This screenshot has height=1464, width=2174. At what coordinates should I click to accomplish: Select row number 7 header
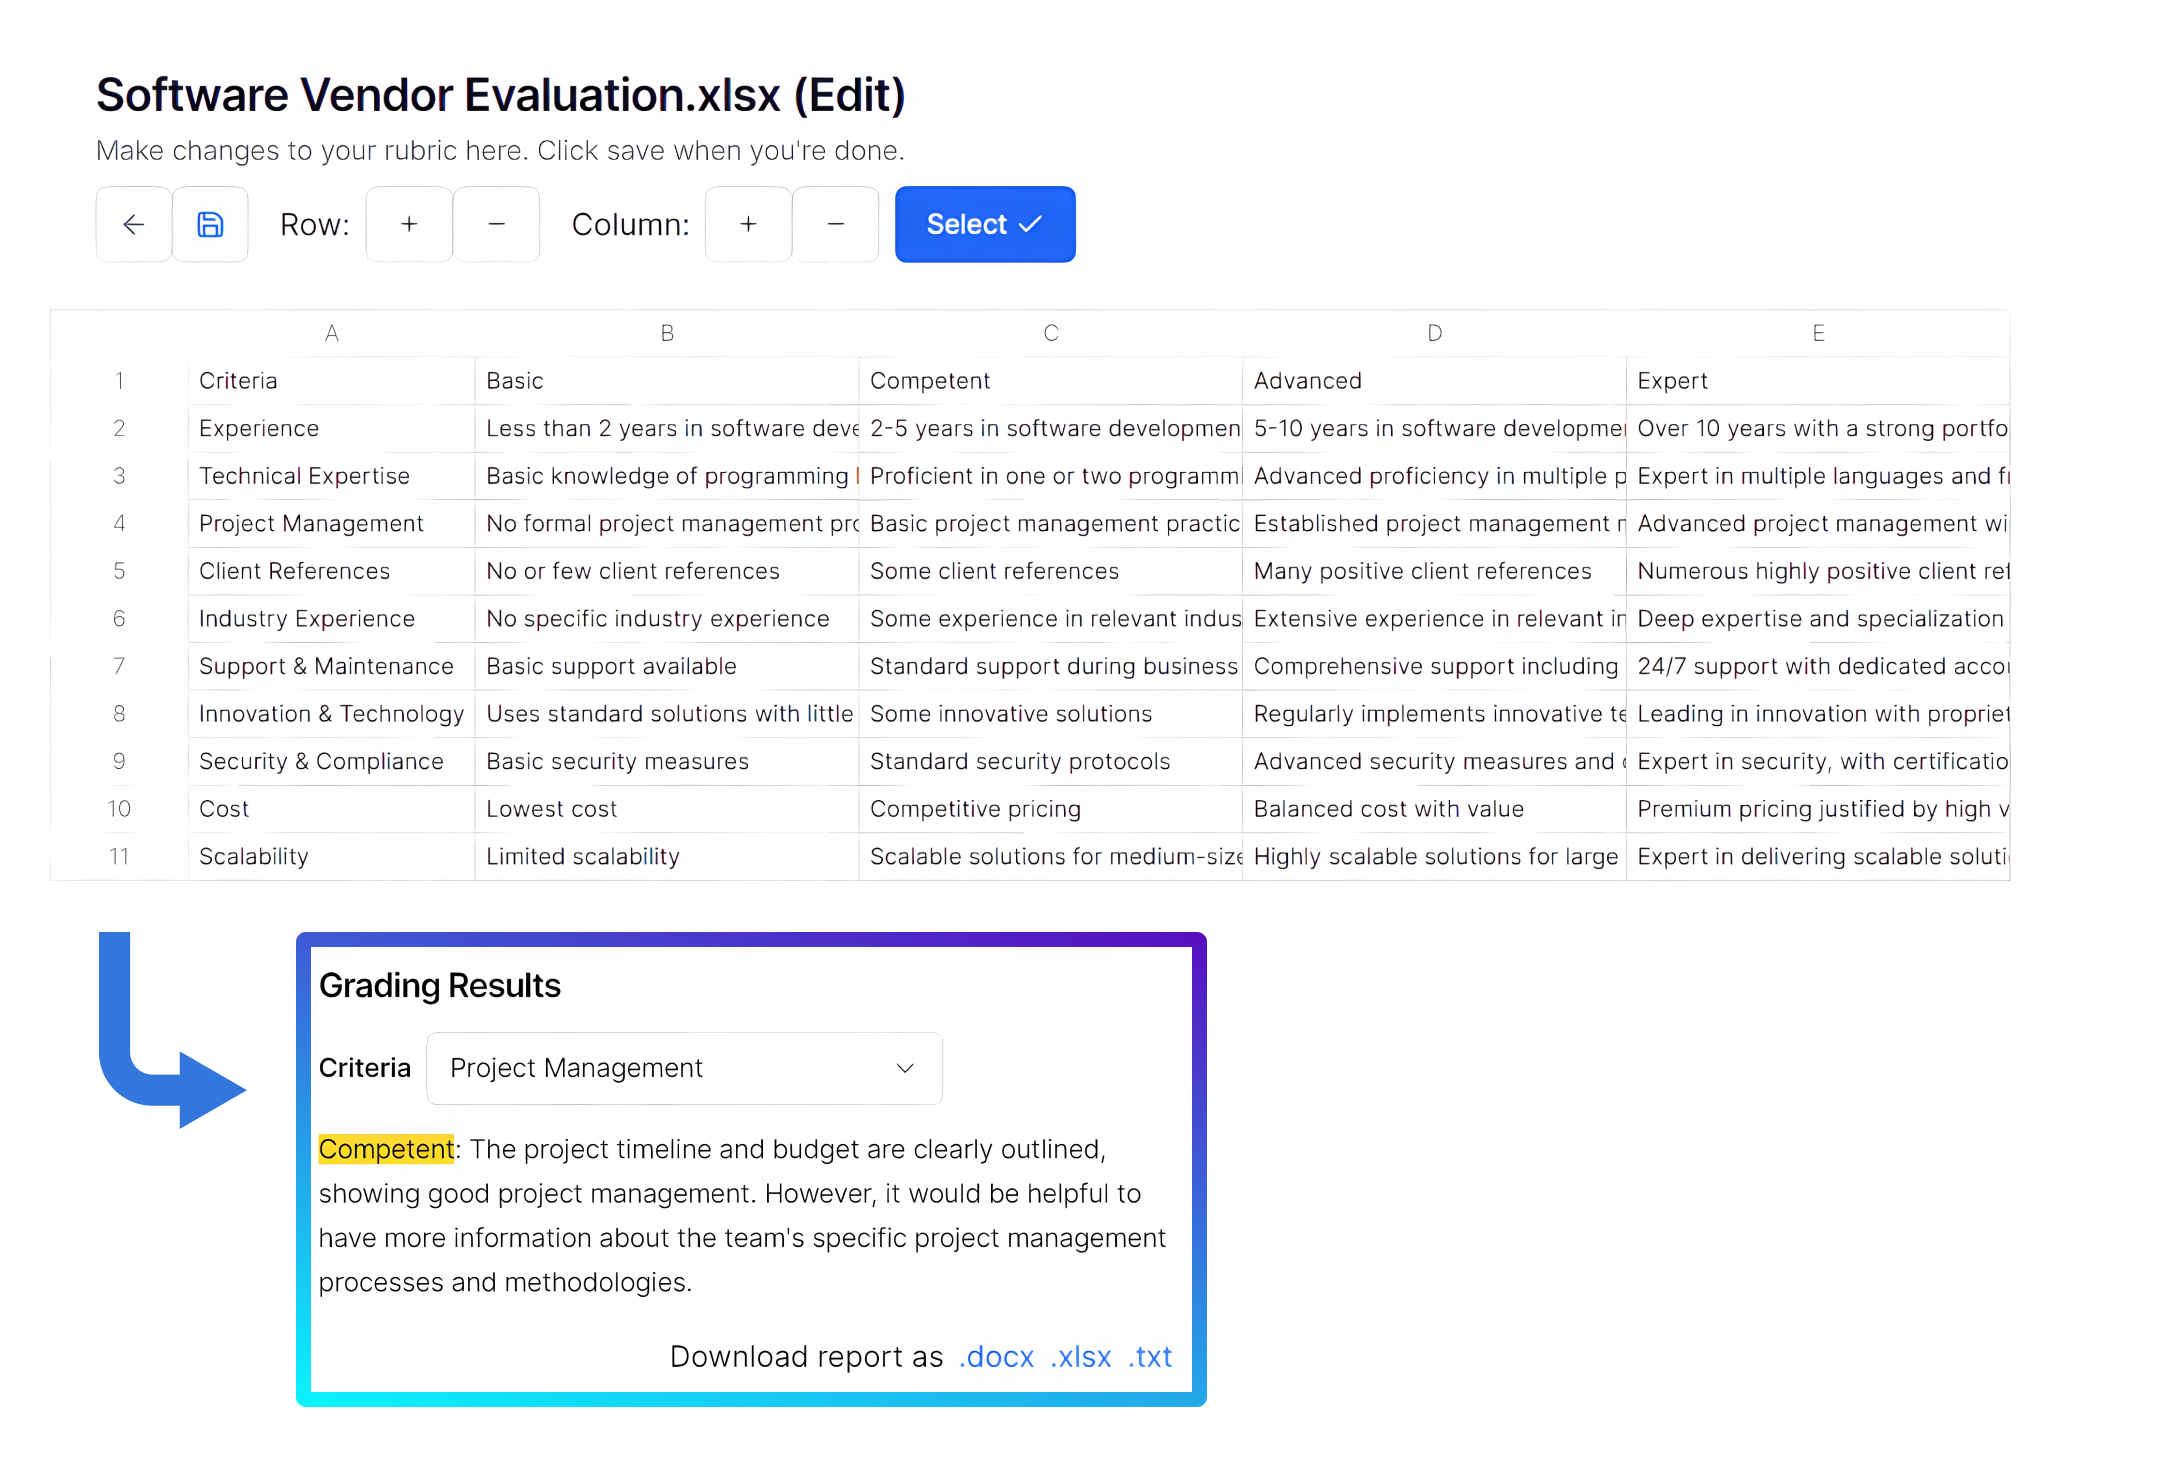coord(119,666)
